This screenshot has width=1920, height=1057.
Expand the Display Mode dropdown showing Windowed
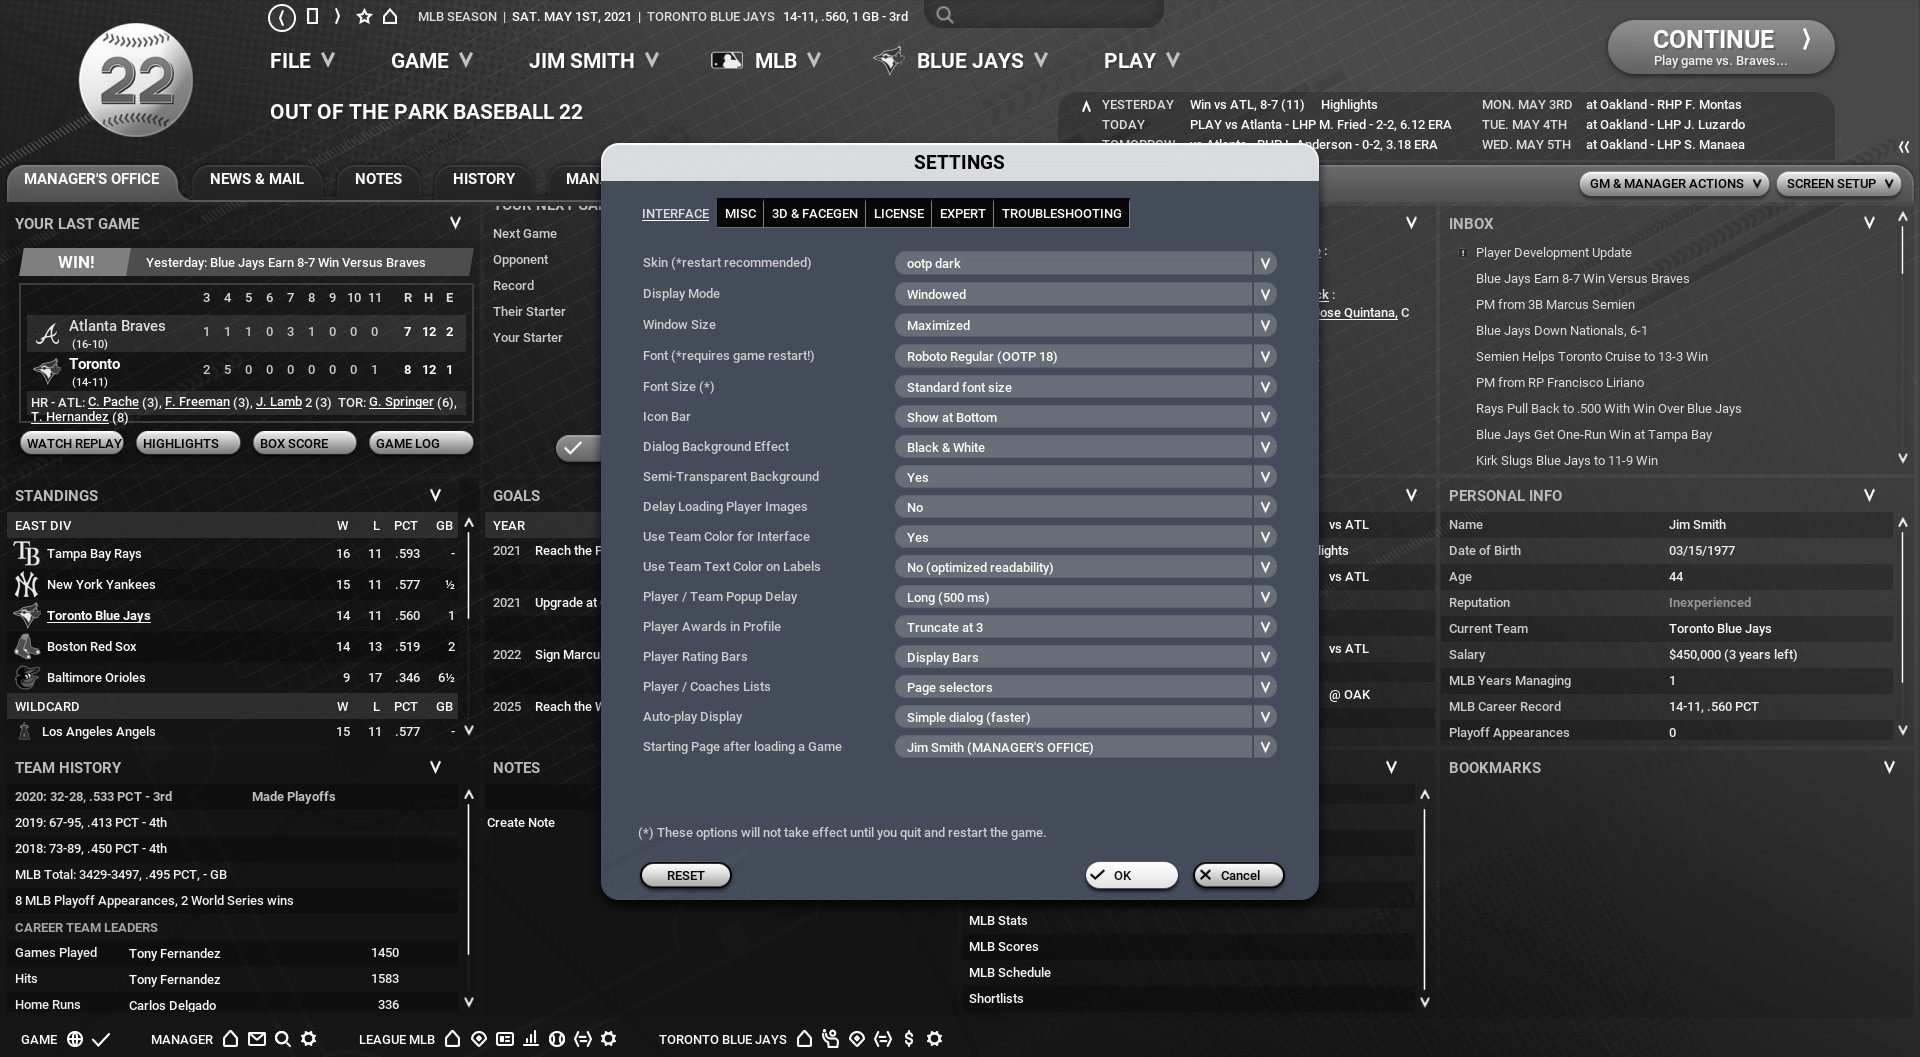(x=1085, y=294)
